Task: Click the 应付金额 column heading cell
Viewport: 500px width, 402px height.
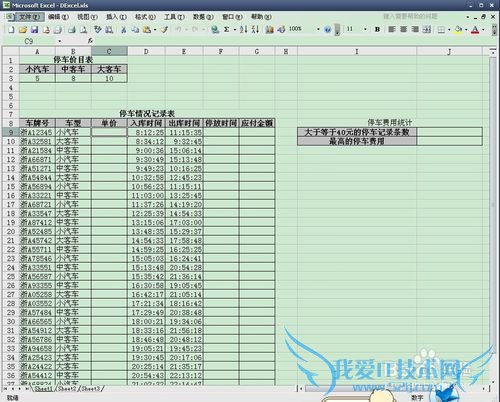Action: [257, 123]
